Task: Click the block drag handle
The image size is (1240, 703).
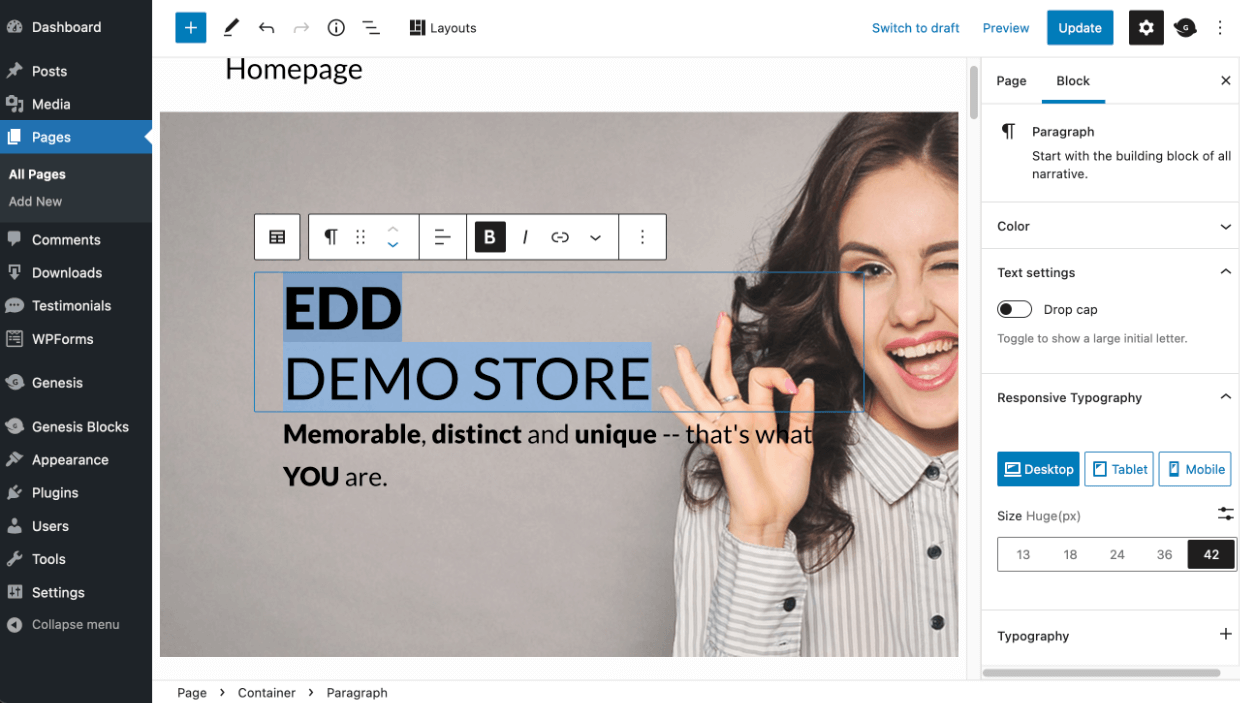Action: [361, 237]
